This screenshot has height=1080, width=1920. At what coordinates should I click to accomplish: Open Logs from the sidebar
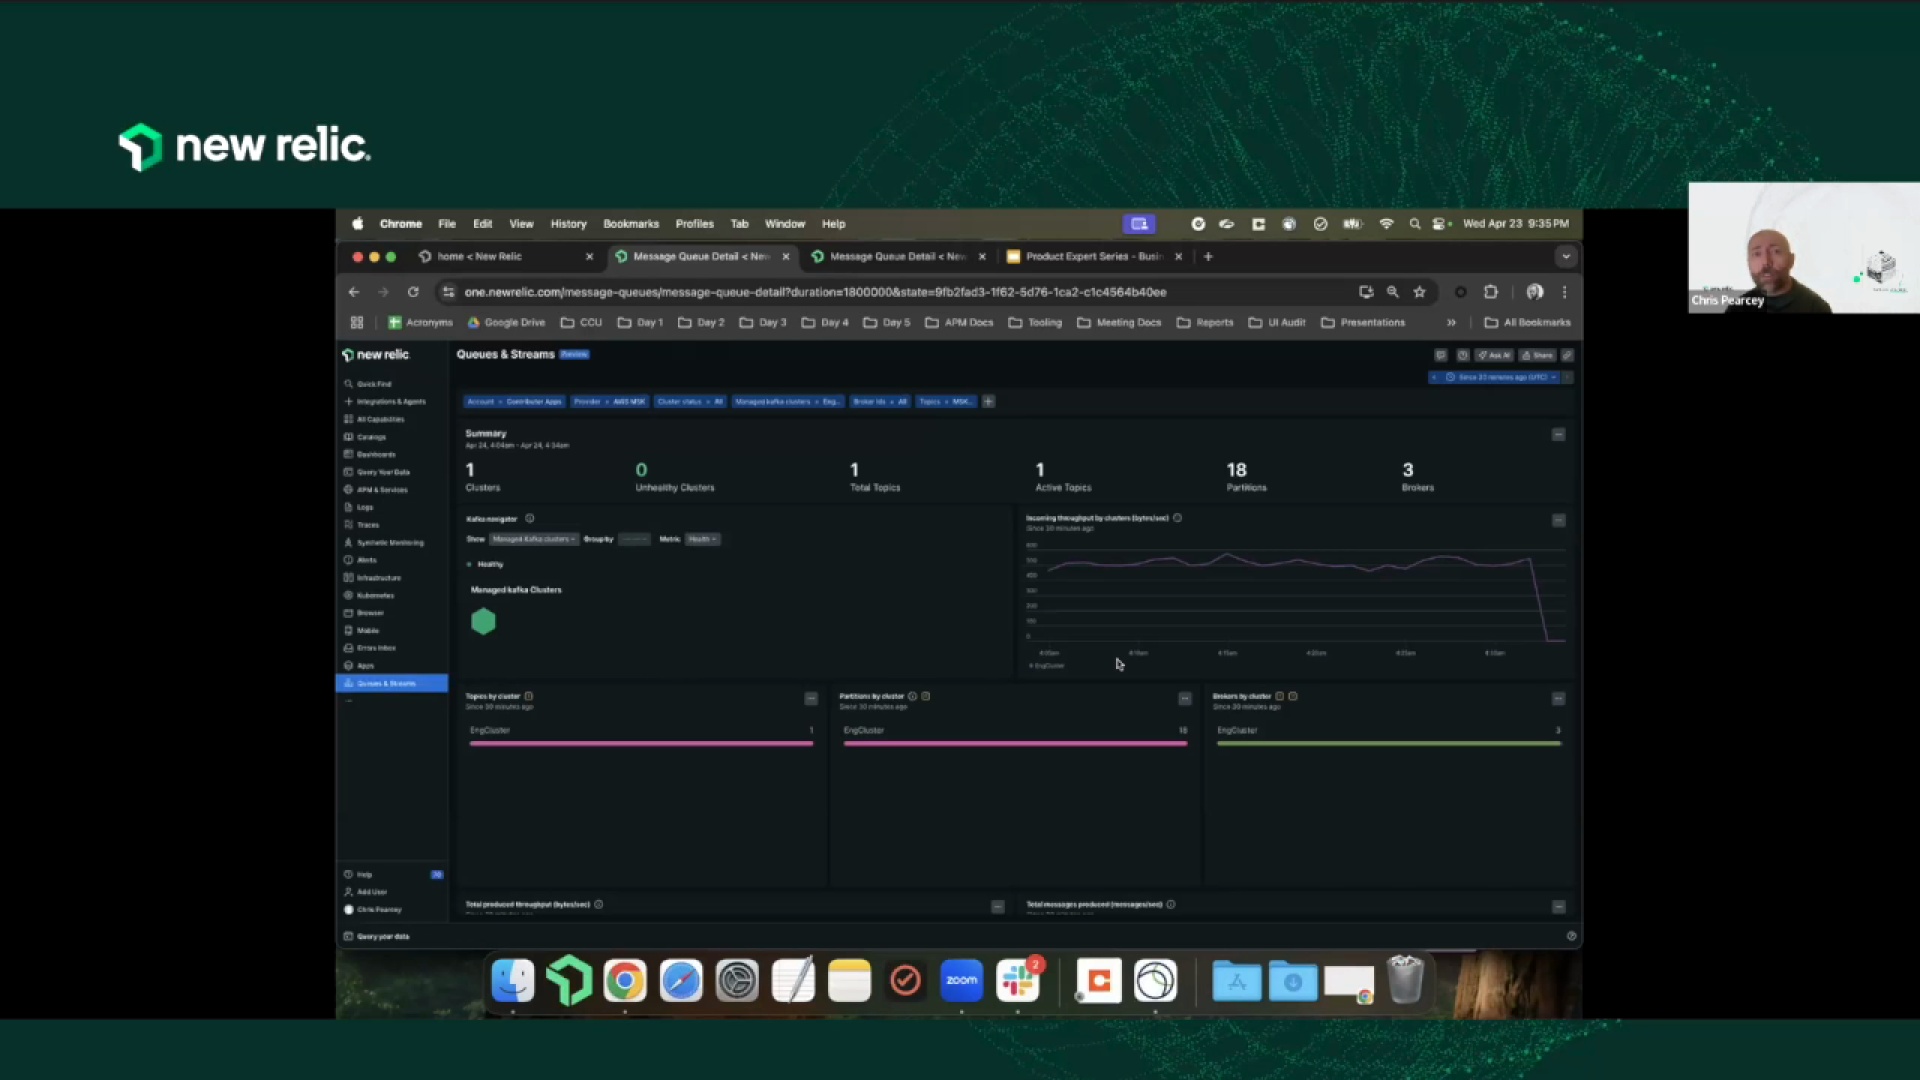click(359, 507)
